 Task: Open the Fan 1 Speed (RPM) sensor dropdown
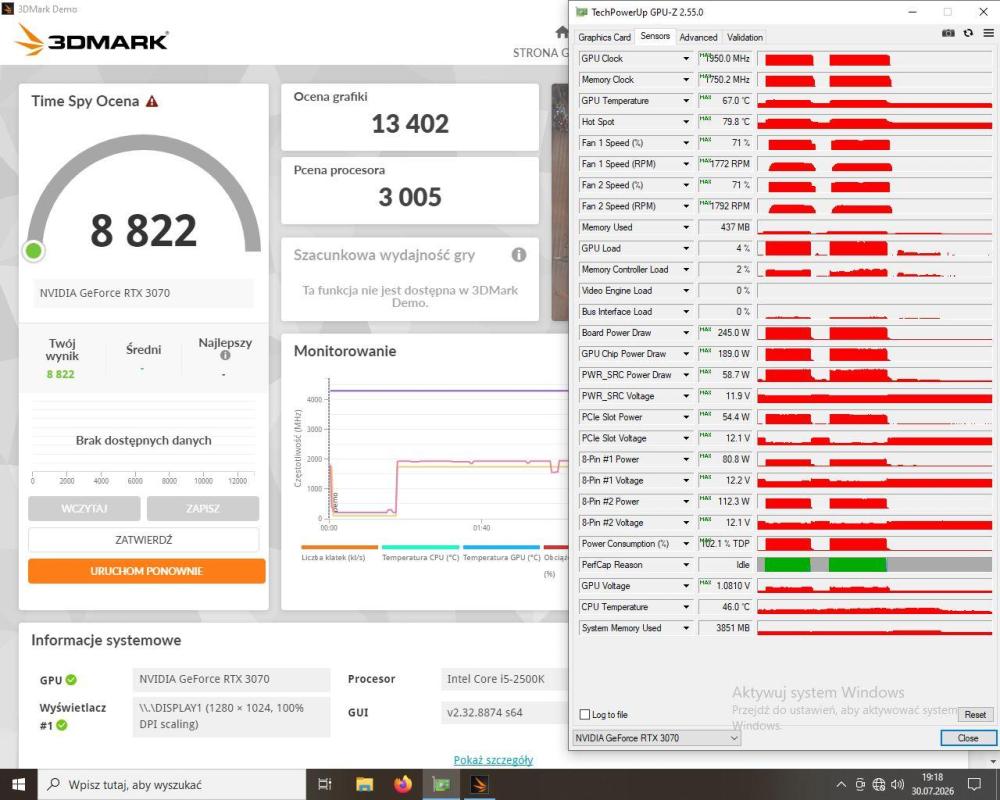(x=686, y=164)
